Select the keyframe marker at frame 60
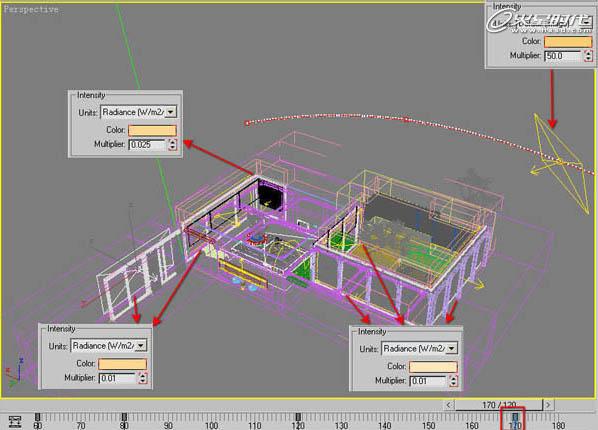 click(37, 417)
